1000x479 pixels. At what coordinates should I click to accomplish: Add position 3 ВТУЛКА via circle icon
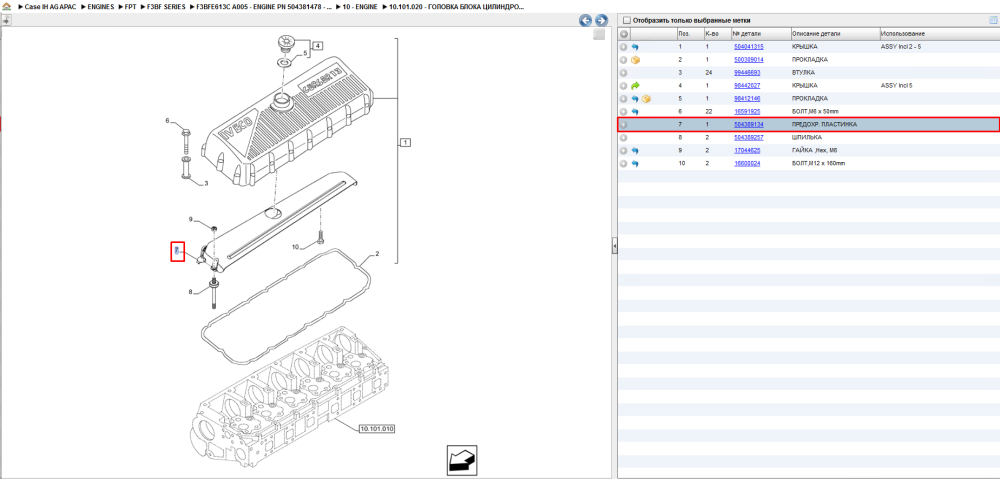pos(624,73)
